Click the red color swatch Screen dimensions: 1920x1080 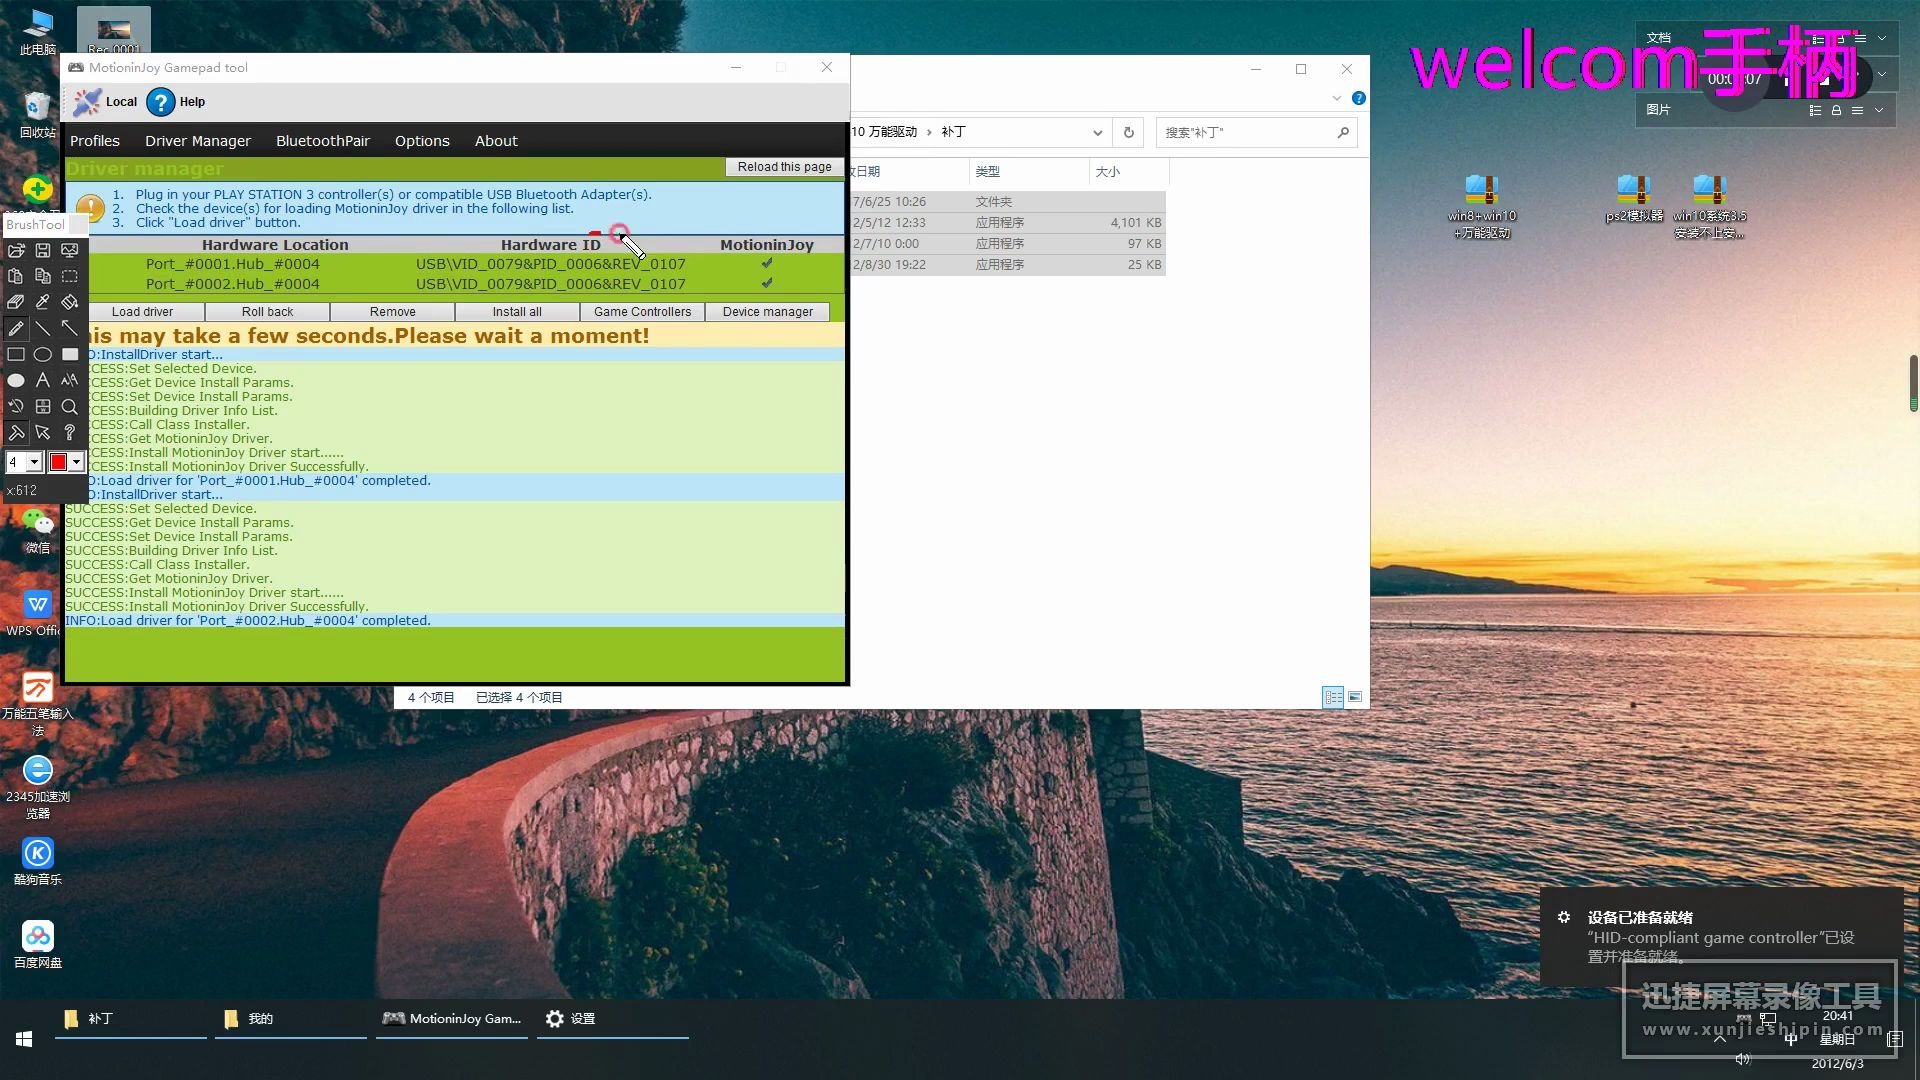(58, 462)
